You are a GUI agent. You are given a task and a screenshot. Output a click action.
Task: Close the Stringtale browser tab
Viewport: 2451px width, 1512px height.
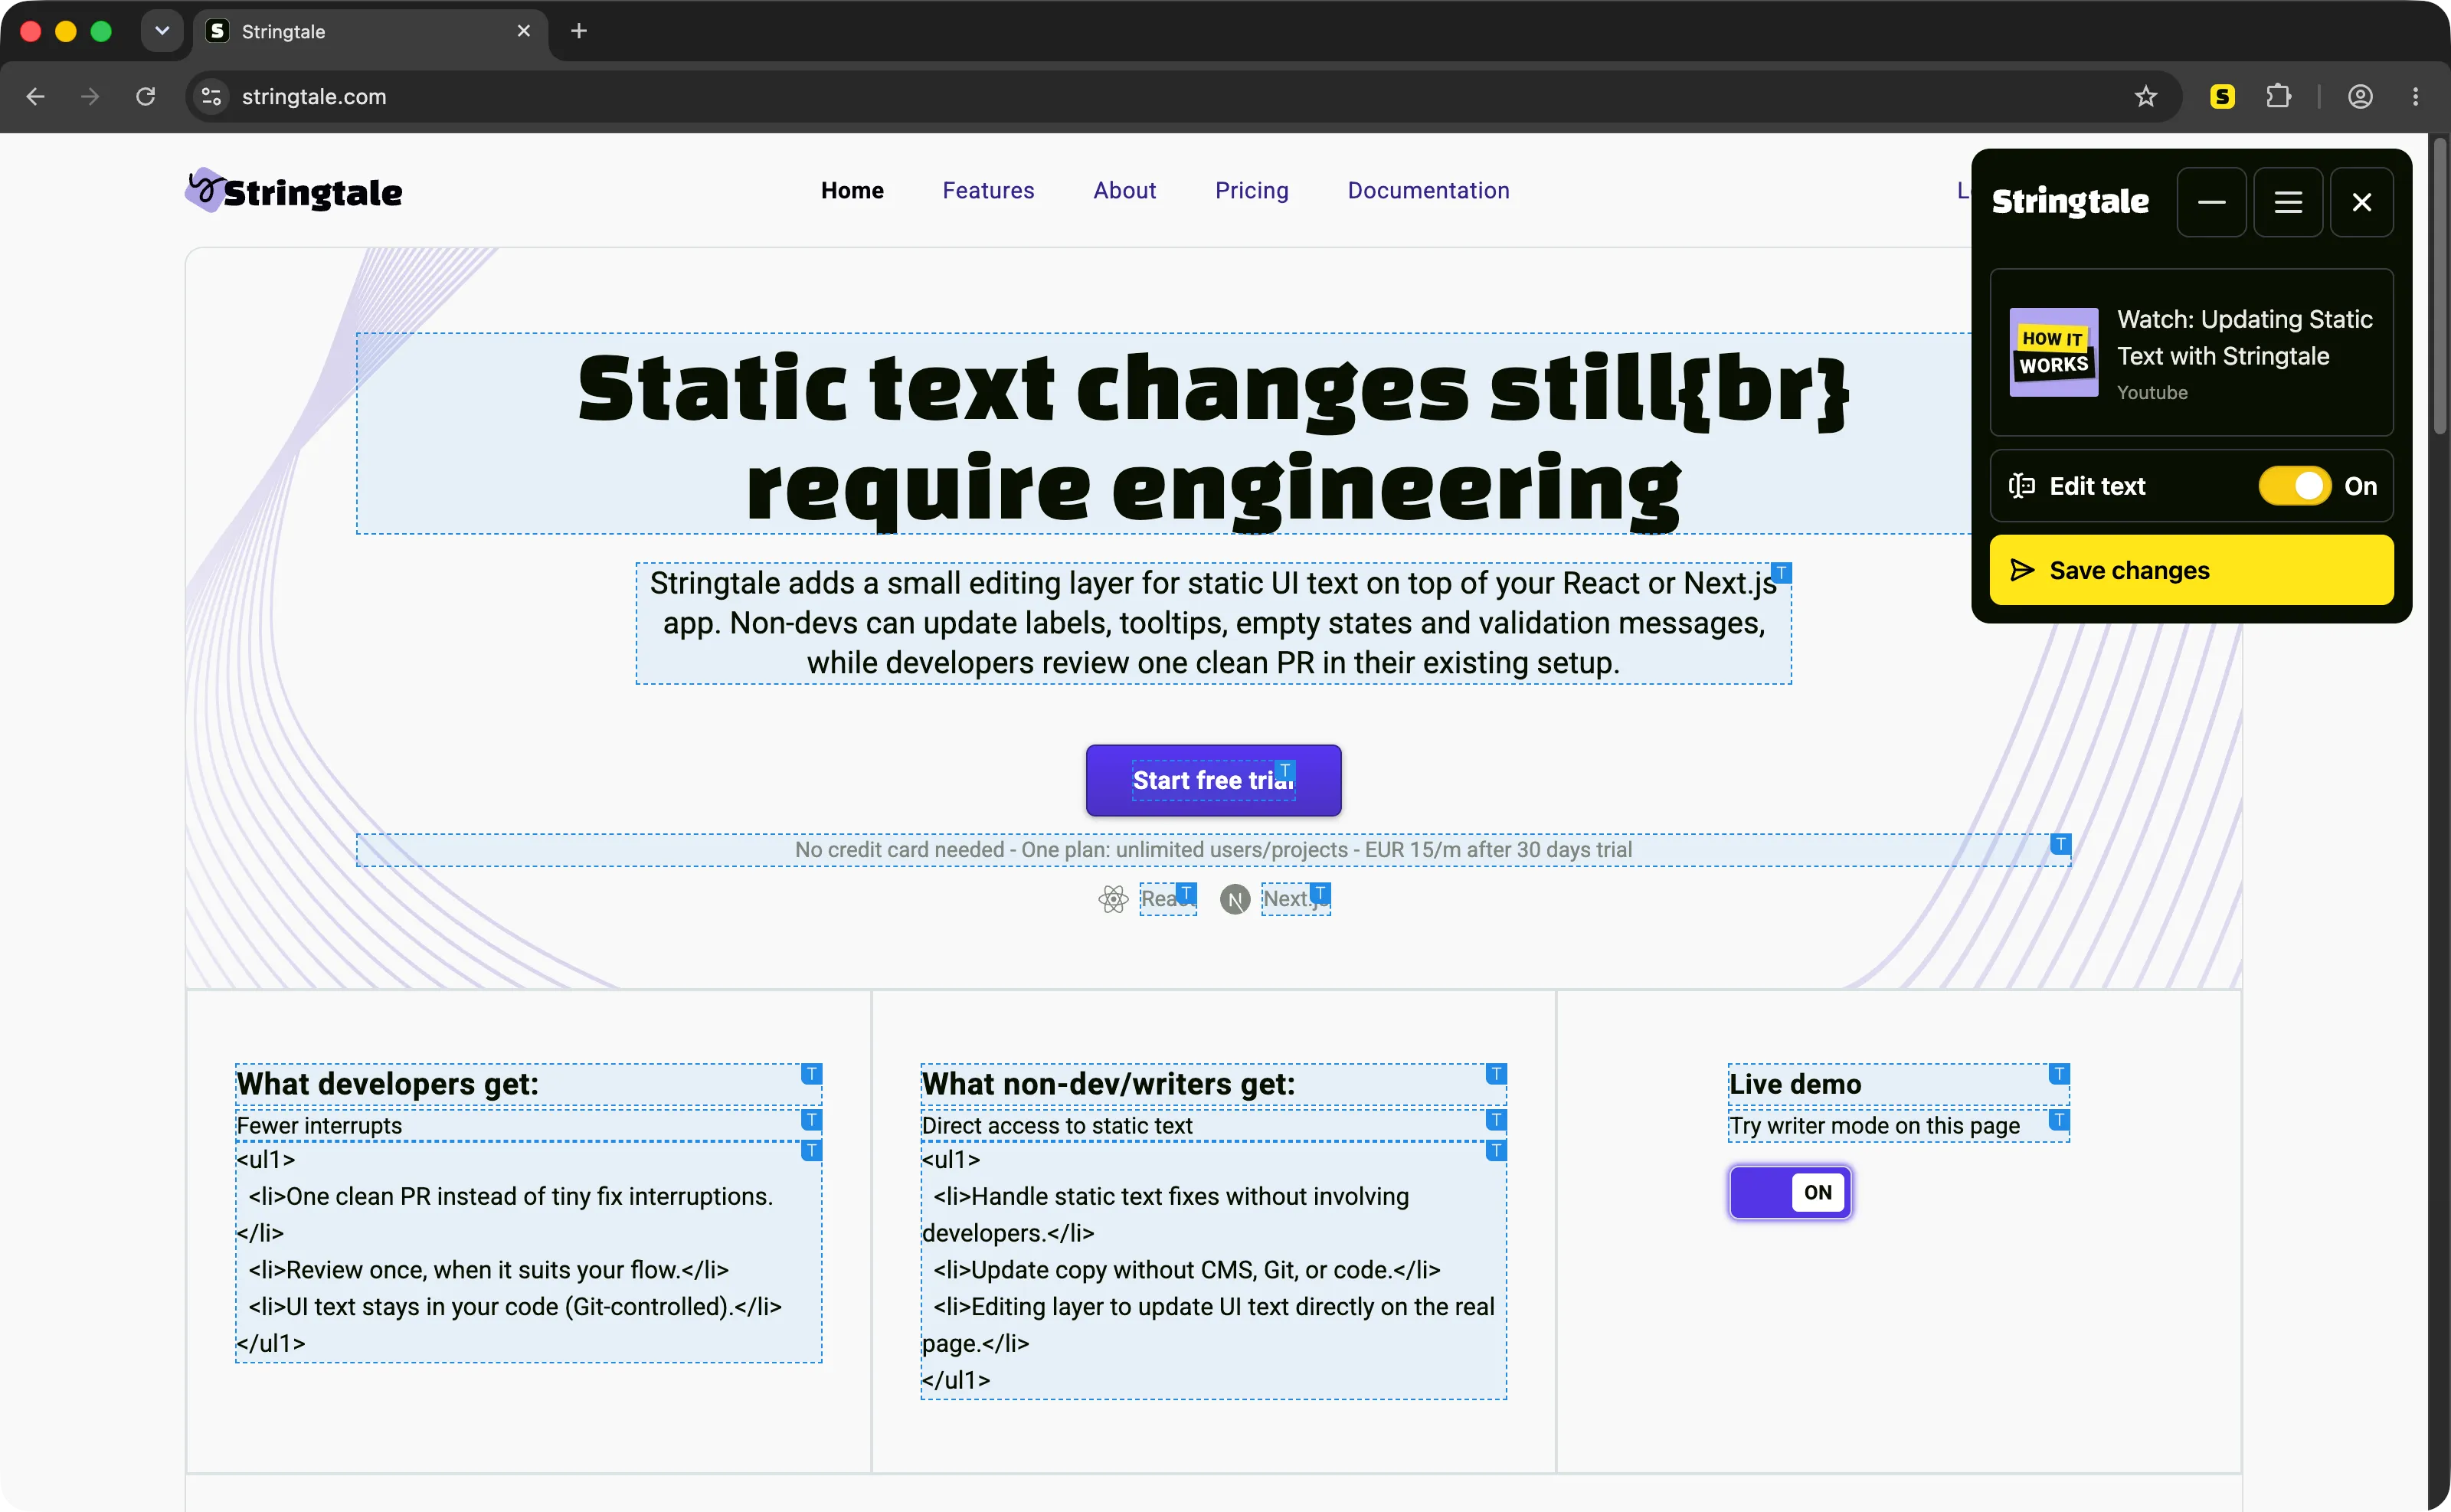[523, 31]
